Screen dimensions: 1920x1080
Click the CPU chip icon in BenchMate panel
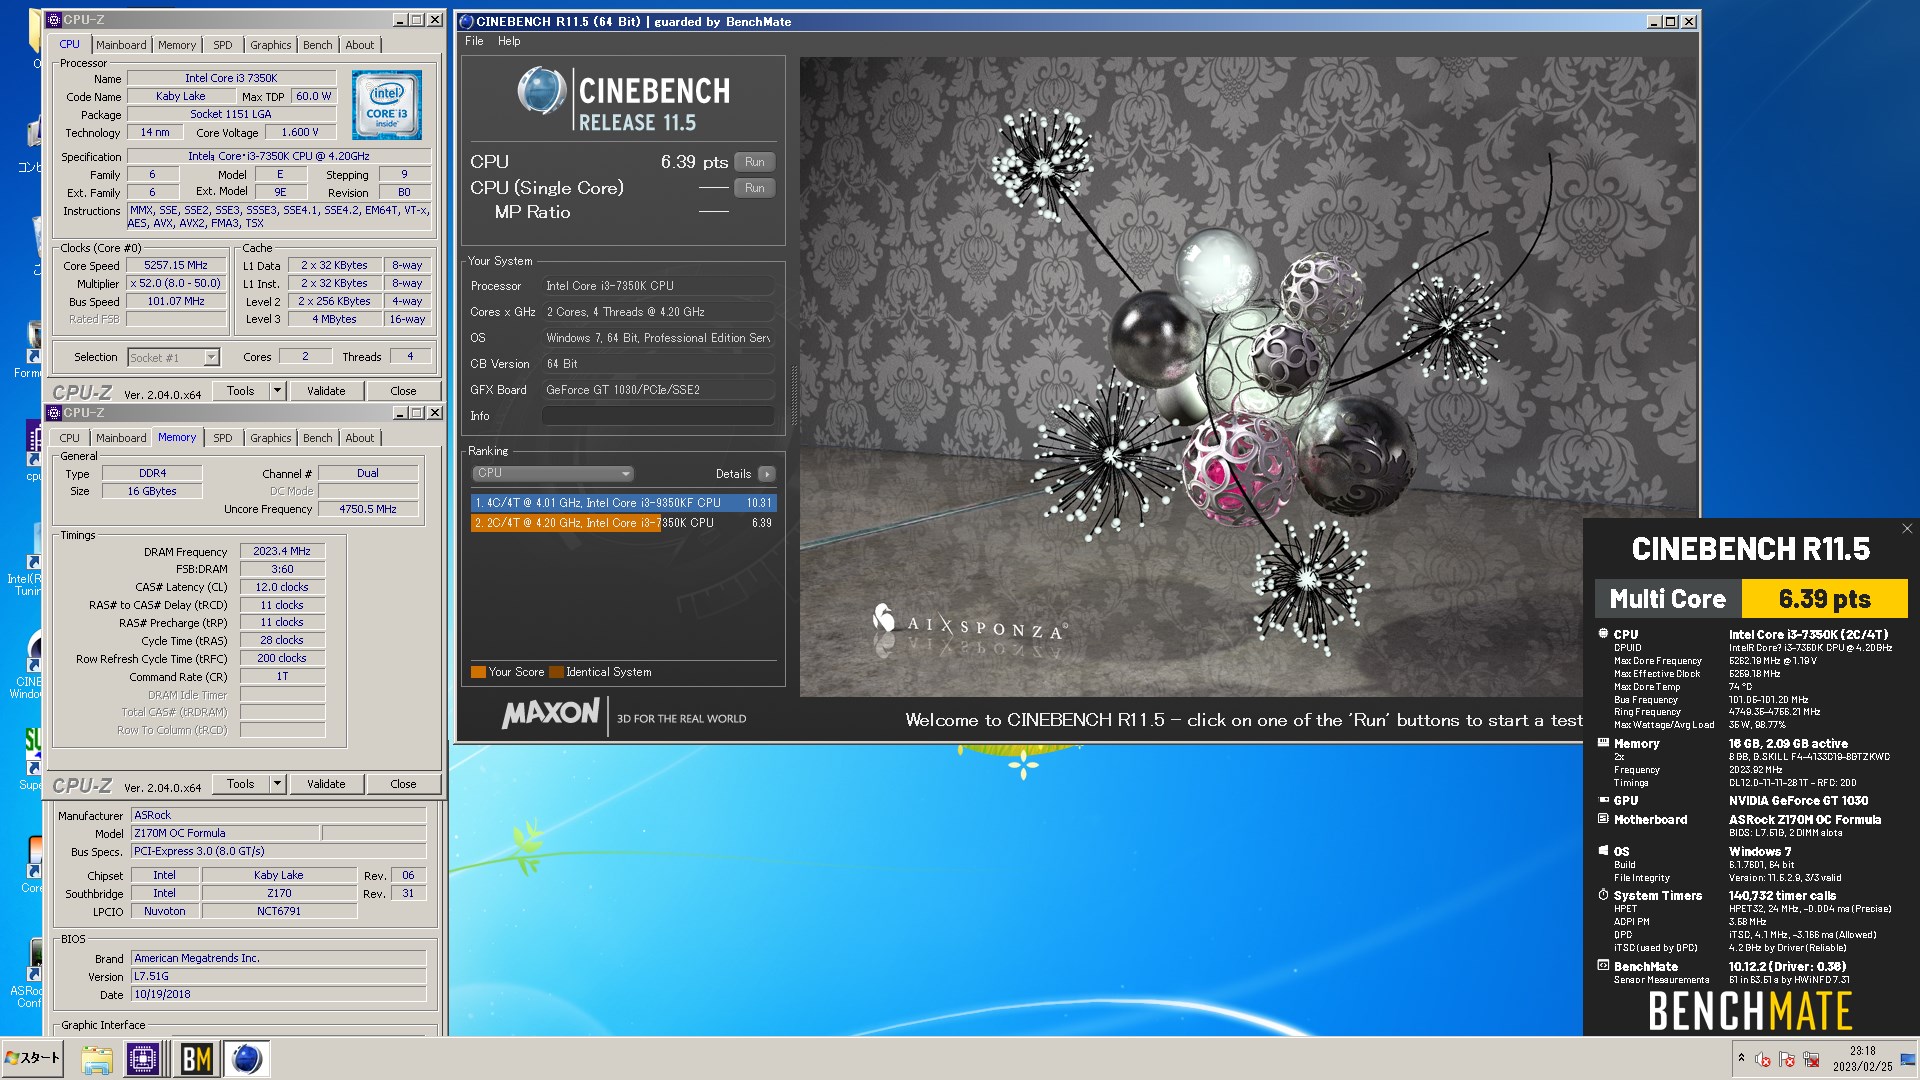1603,633
